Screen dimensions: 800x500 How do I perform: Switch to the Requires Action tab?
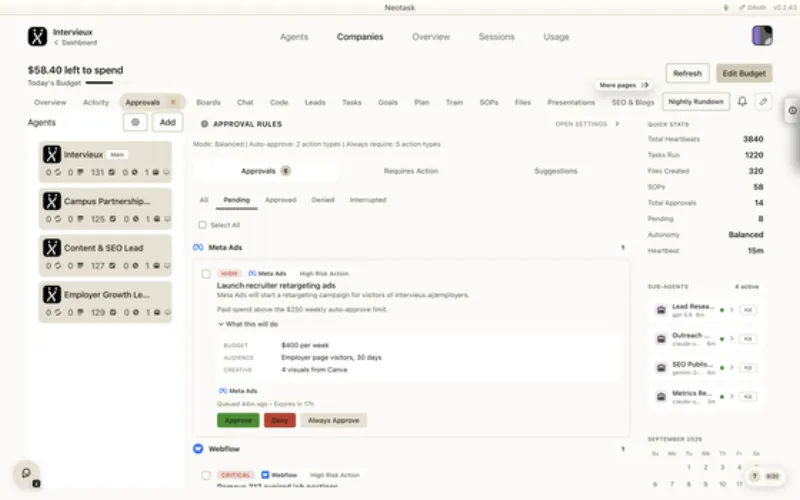tap(411, 171)
